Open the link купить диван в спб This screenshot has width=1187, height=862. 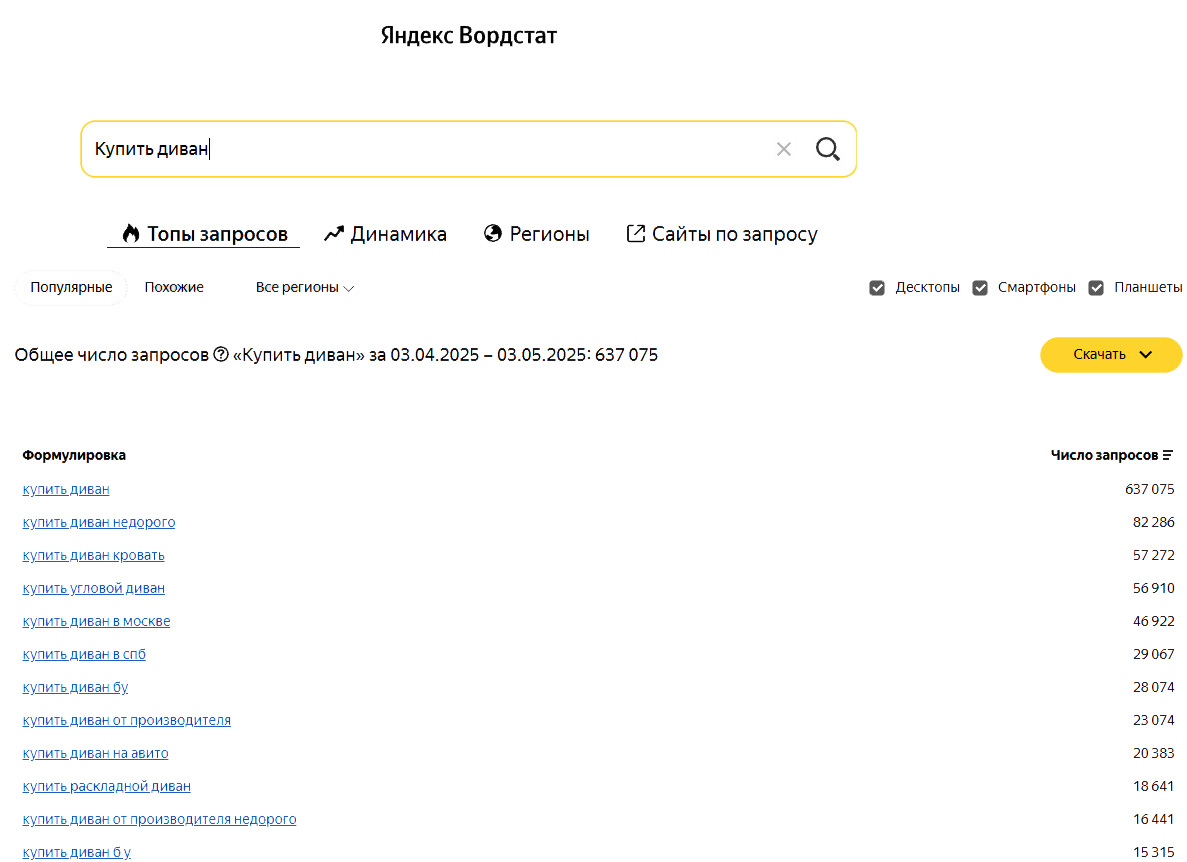pos(84,655)
